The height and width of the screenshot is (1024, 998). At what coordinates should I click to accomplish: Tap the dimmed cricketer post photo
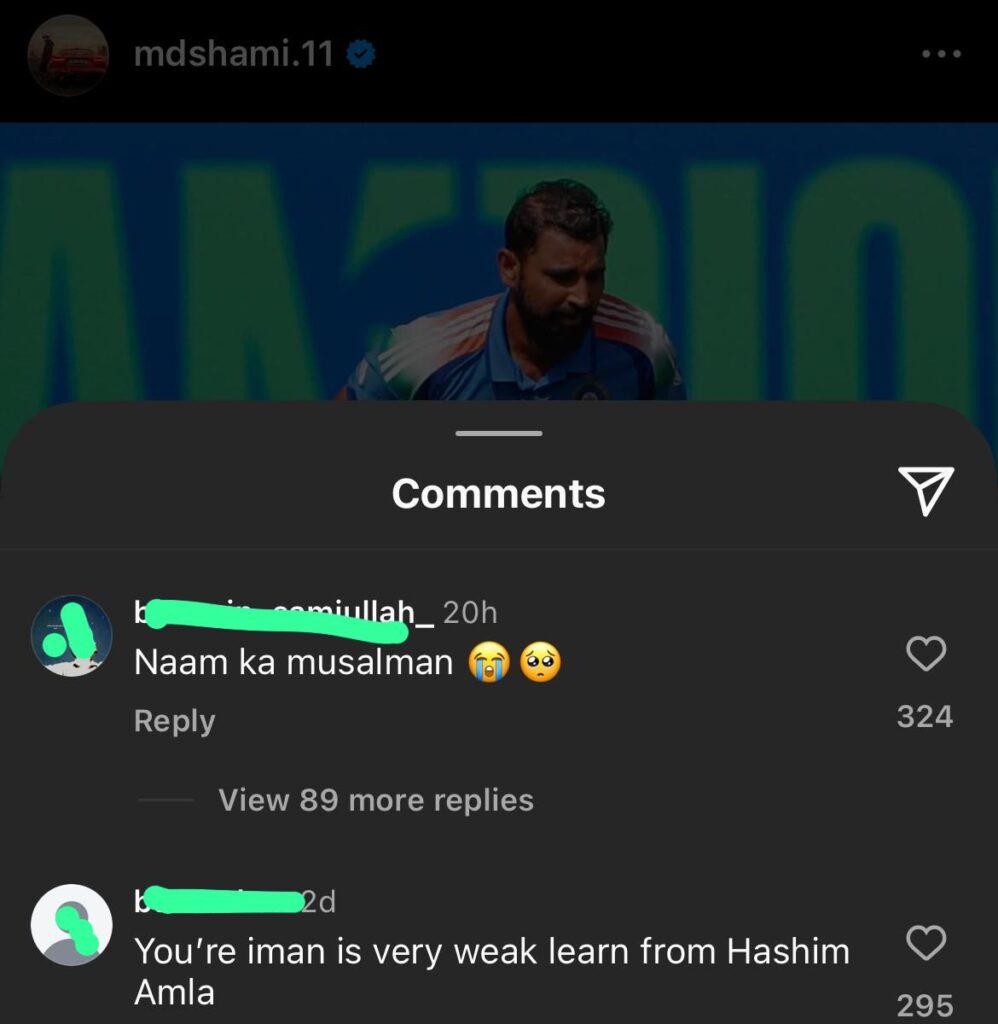[x=499, y=261]
